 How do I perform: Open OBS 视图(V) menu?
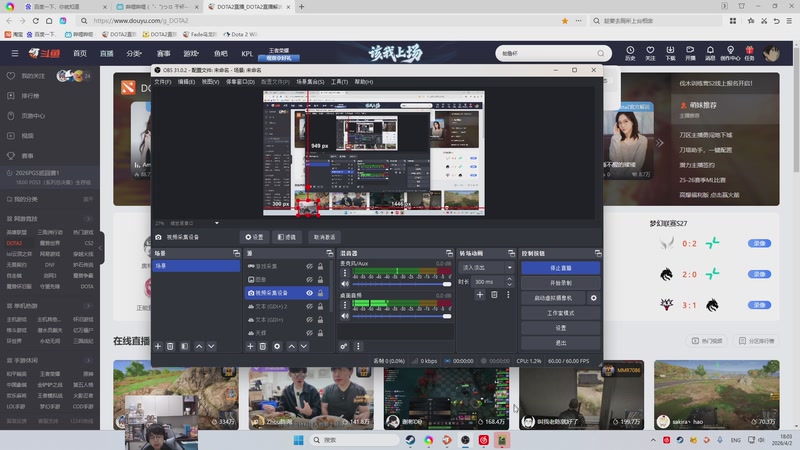[x=210, y=82]
